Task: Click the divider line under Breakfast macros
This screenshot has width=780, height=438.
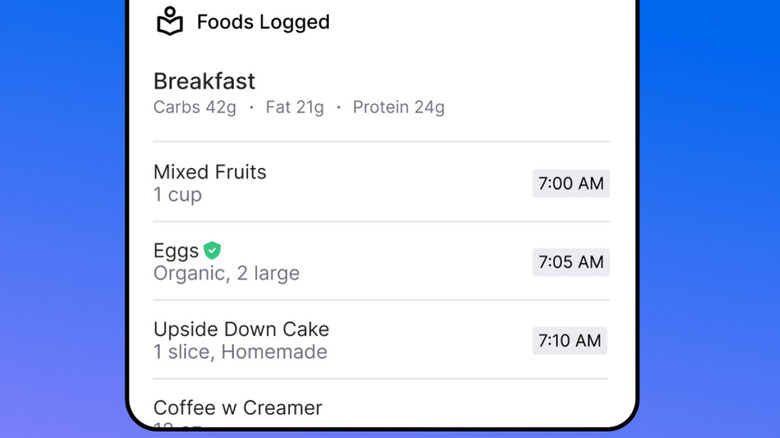Action: tap(381, 142)
